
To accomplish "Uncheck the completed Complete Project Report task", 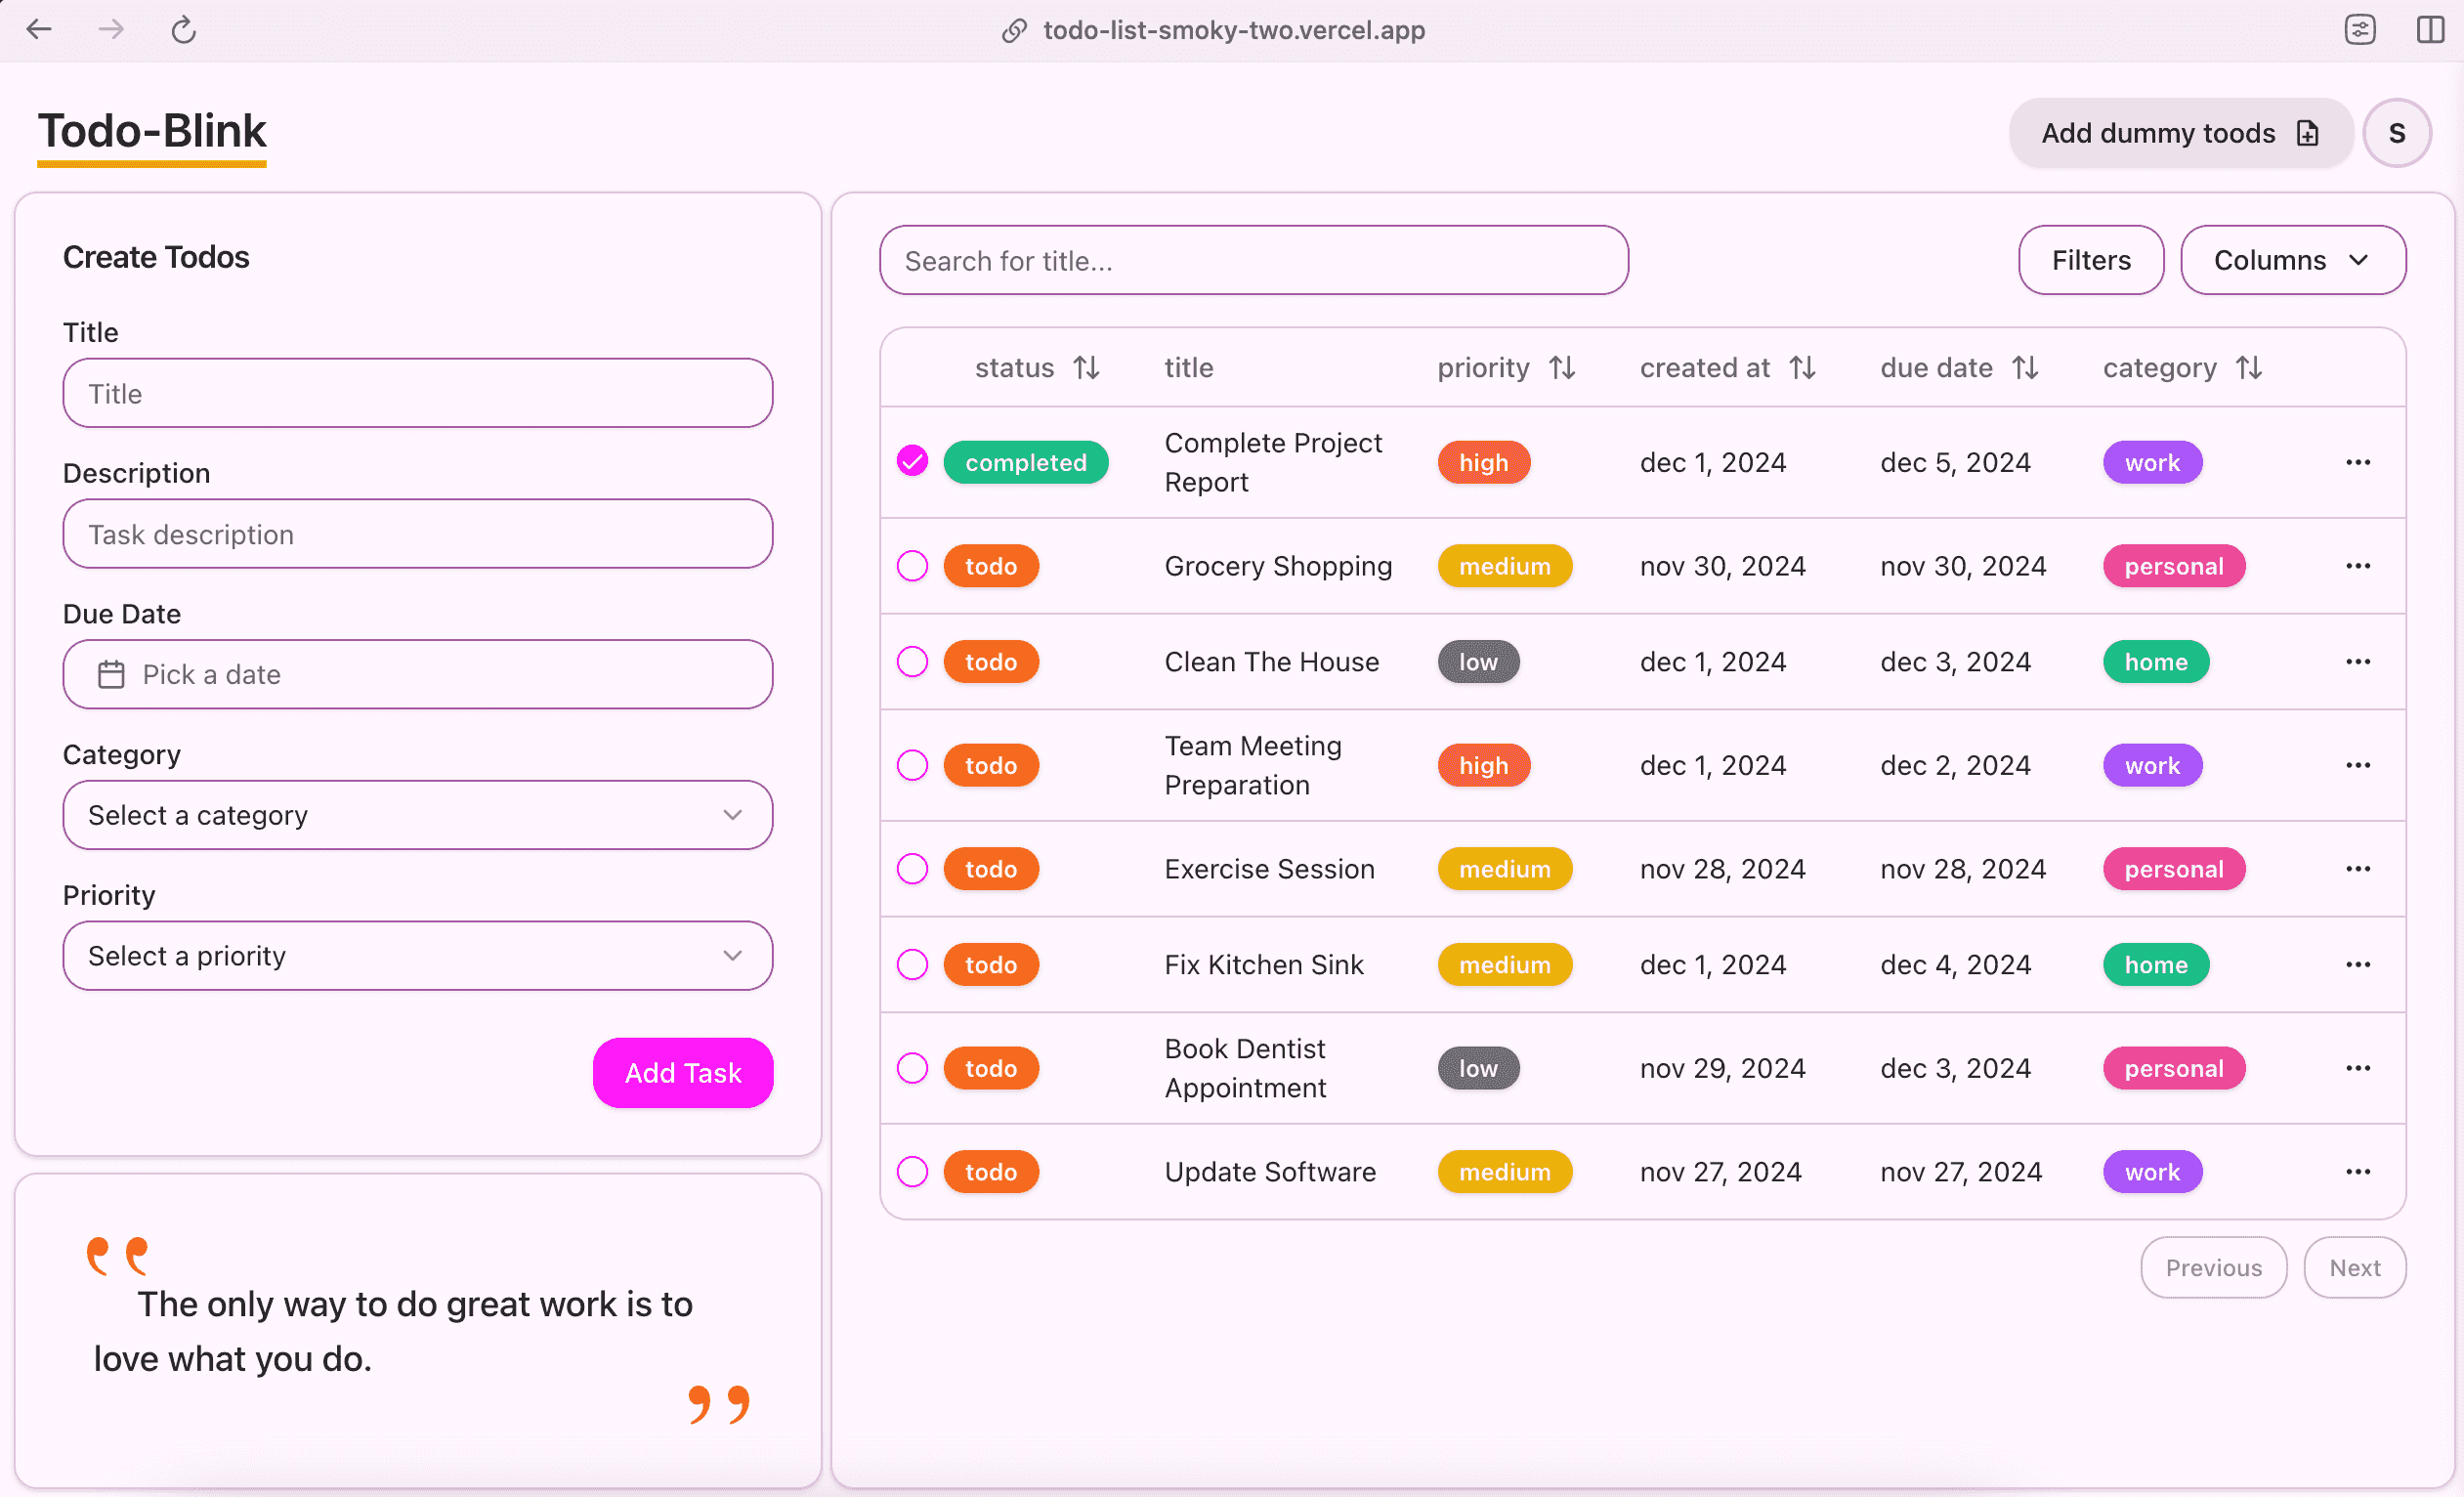I will coord(912,462).
